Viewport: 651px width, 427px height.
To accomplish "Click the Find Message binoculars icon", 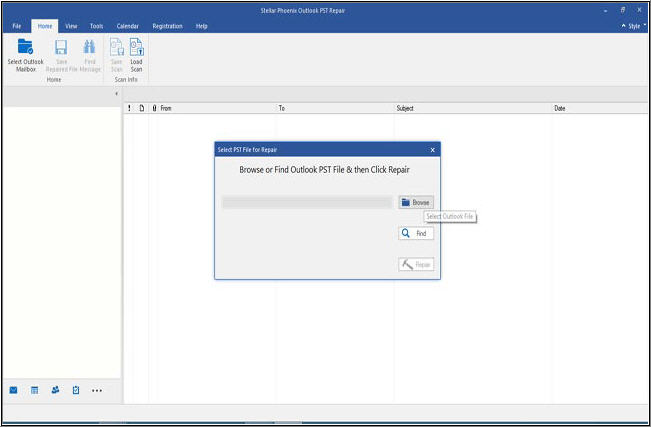I will (89, 47).
